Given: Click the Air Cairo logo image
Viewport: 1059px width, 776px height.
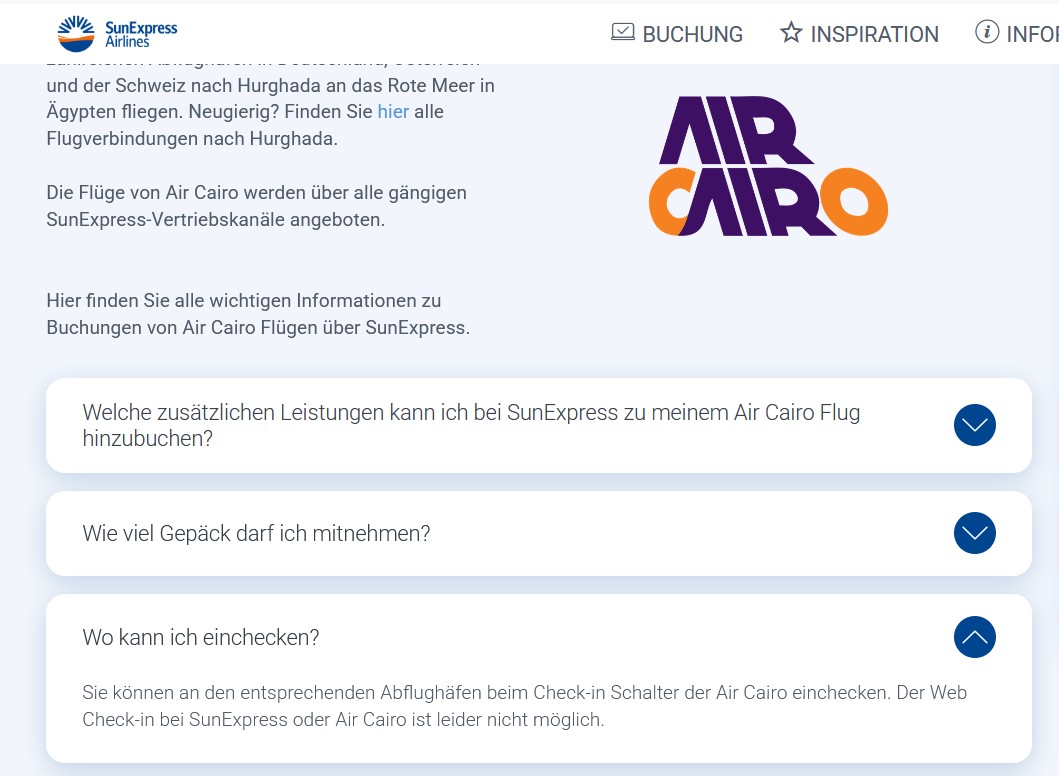Looking at the screenshot, I should [x=767, y=166].
